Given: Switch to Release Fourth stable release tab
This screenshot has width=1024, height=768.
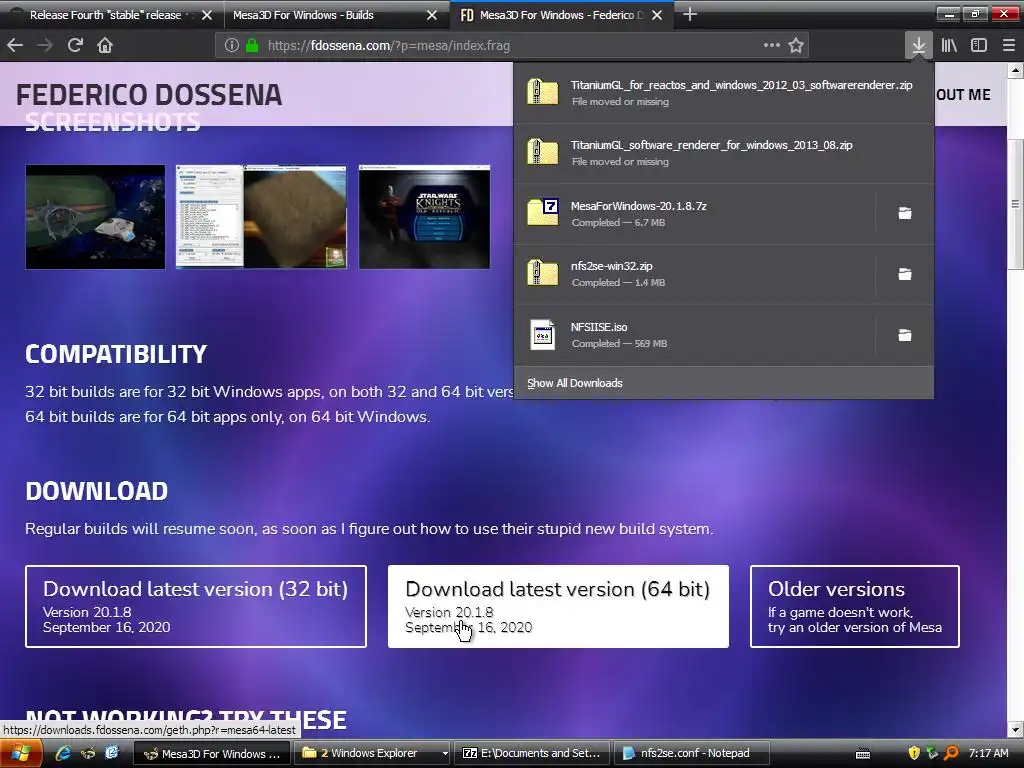Looking at the screenshot, I should (x=104, y=15).
